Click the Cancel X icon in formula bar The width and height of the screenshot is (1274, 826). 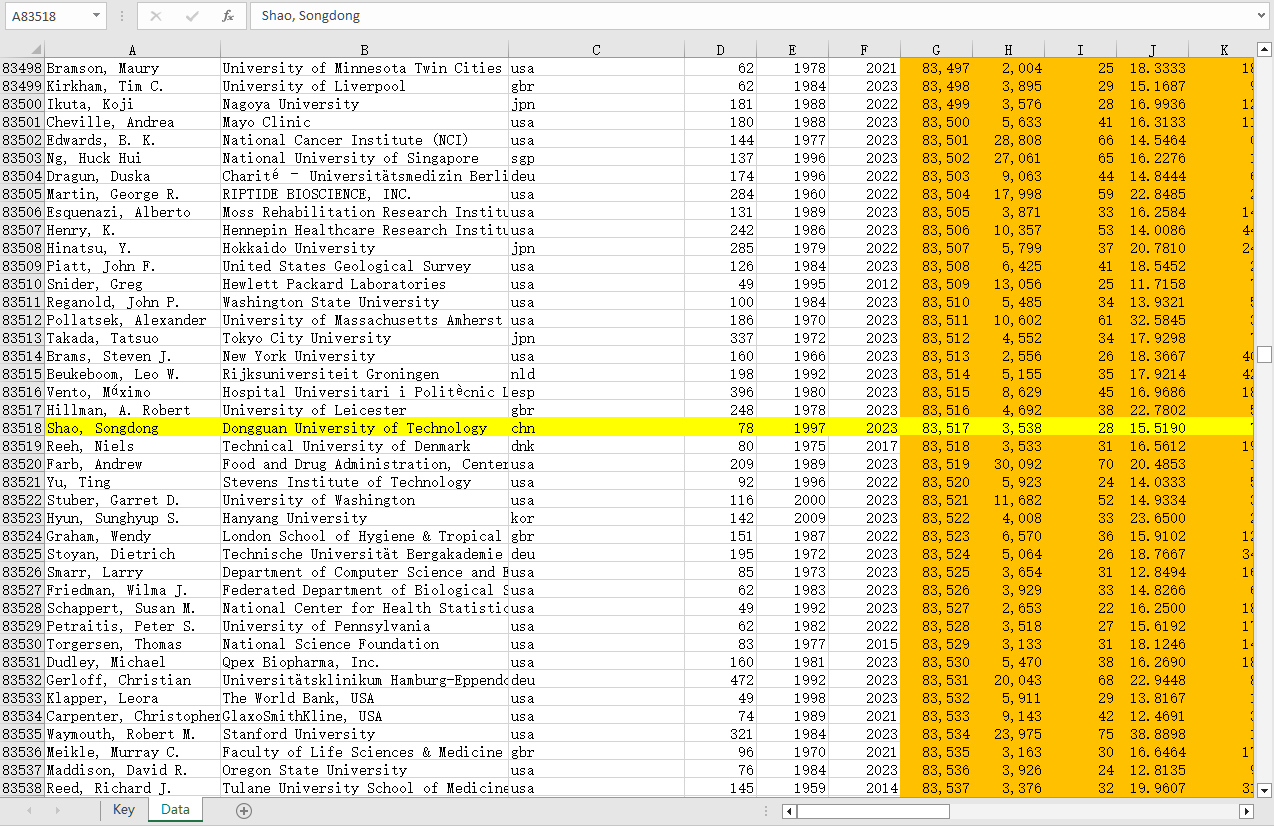156,16
